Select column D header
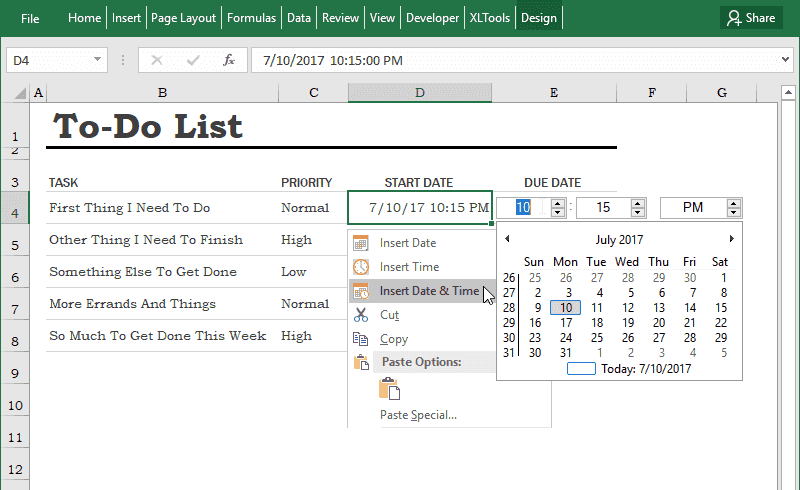800x490 pixels. point(420,93)
